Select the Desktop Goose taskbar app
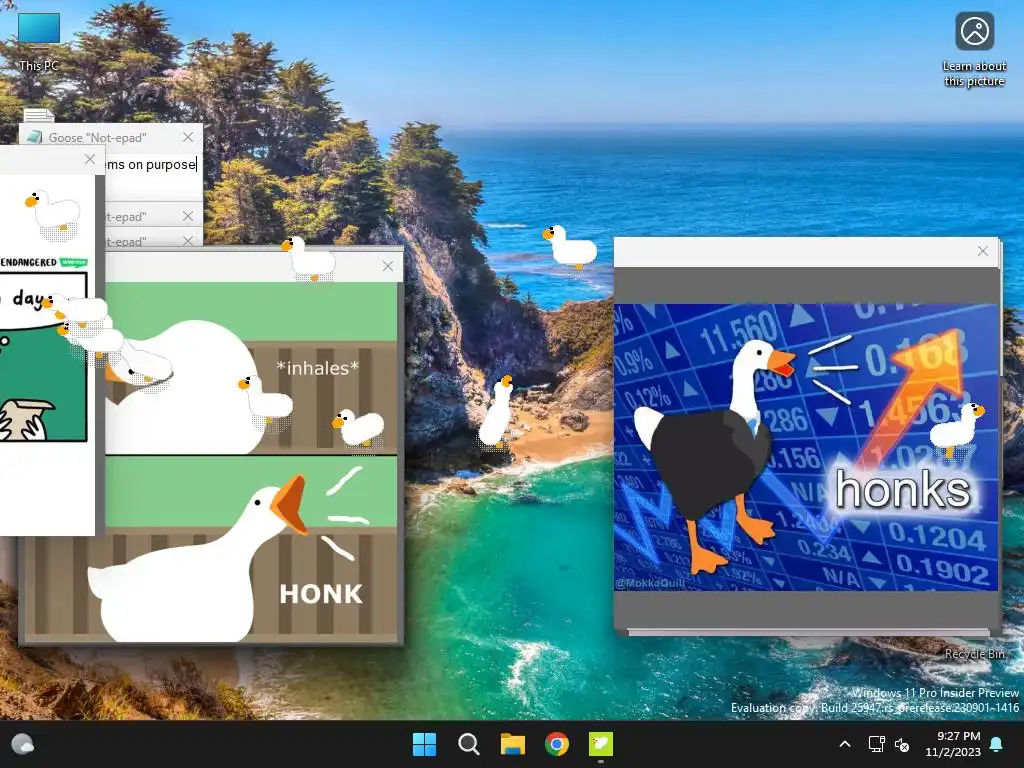Screen dimensions: 1024x768 click(601, 744)
